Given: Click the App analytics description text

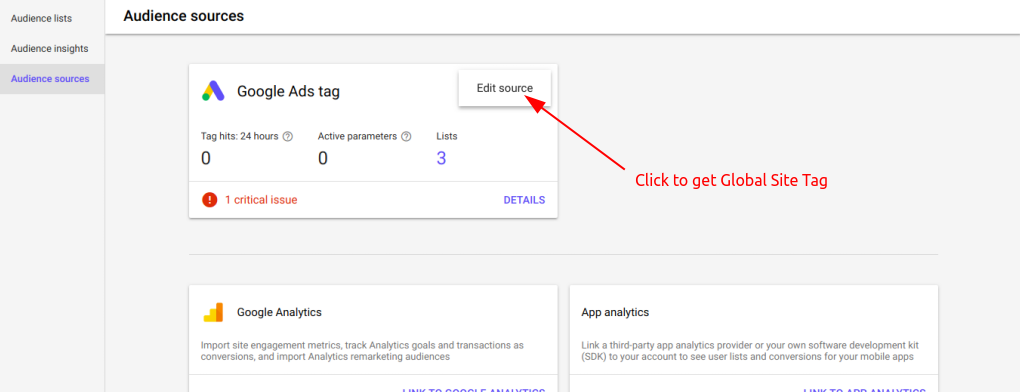Looking at the screenshot, I should tap(749, 351).
